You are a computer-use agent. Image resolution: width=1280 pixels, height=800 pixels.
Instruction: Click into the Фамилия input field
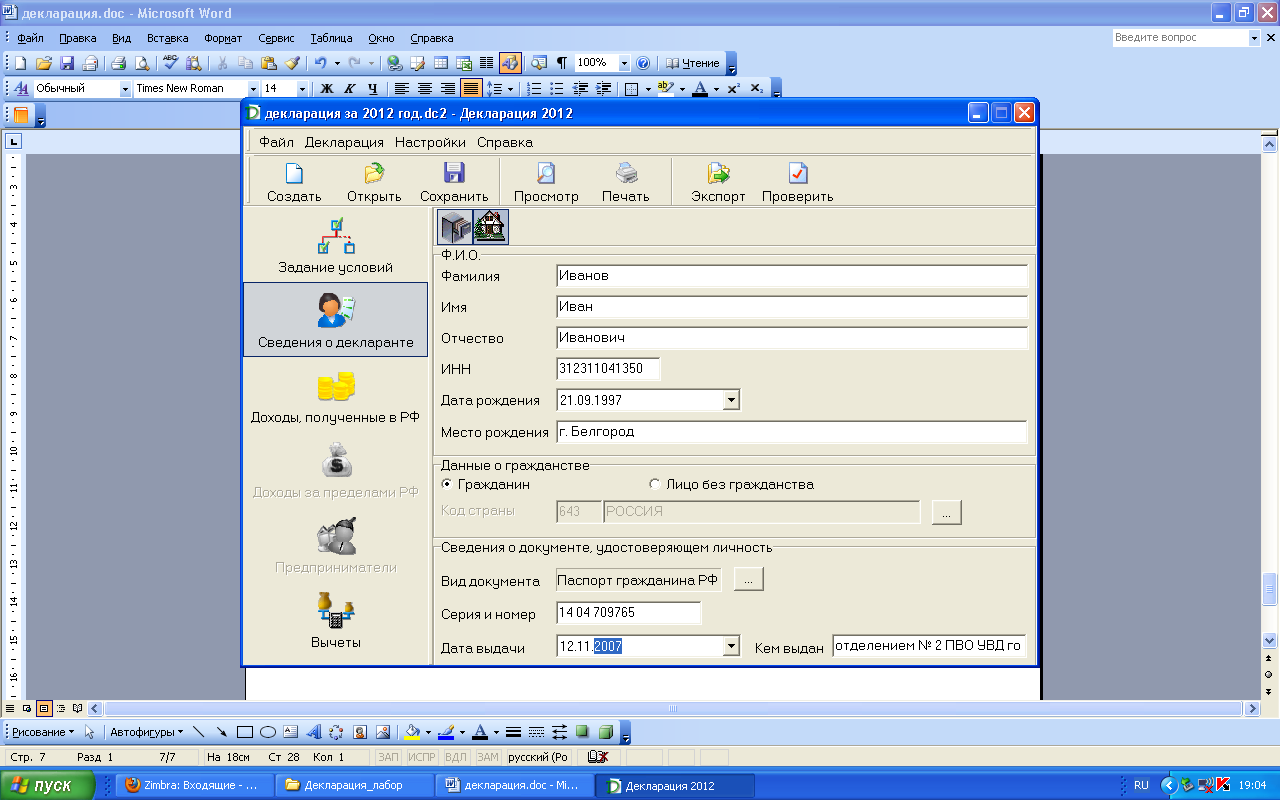(792, 276)
